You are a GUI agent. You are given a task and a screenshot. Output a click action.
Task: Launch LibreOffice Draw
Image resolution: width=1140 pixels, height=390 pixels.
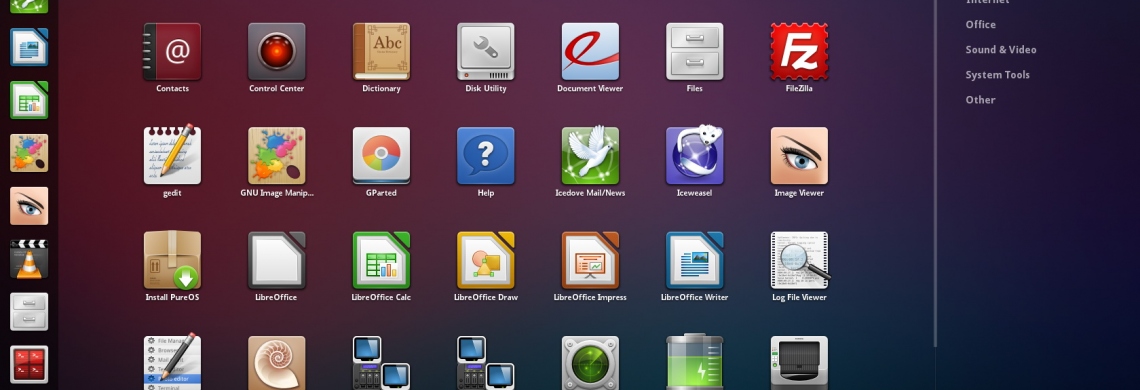(x=486, y=260)
